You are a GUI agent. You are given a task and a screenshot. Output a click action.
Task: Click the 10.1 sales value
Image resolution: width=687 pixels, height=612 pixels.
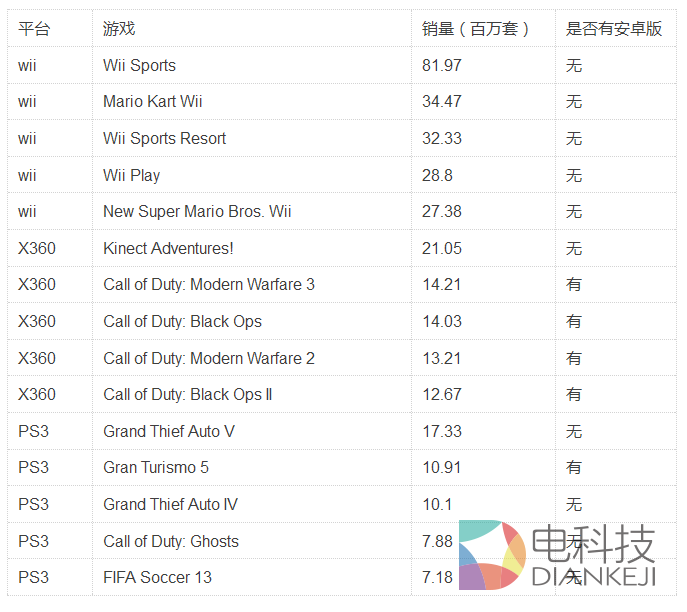click(437, 504)
